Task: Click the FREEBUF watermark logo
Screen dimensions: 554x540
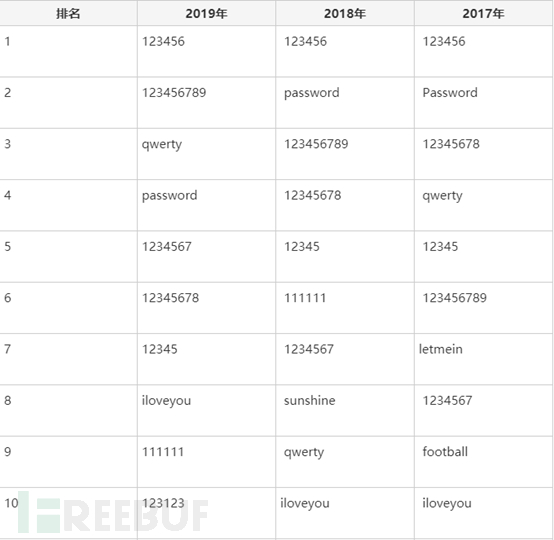Action: pos(113,512)
